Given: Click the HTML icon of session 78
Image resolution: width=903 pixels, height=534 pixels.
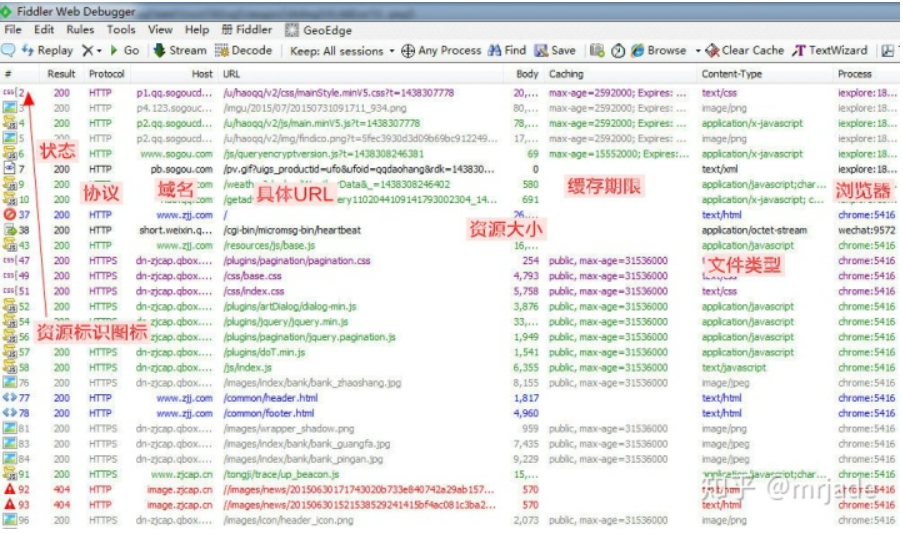Looking at the screenshot, I should [x=9, y=413].
